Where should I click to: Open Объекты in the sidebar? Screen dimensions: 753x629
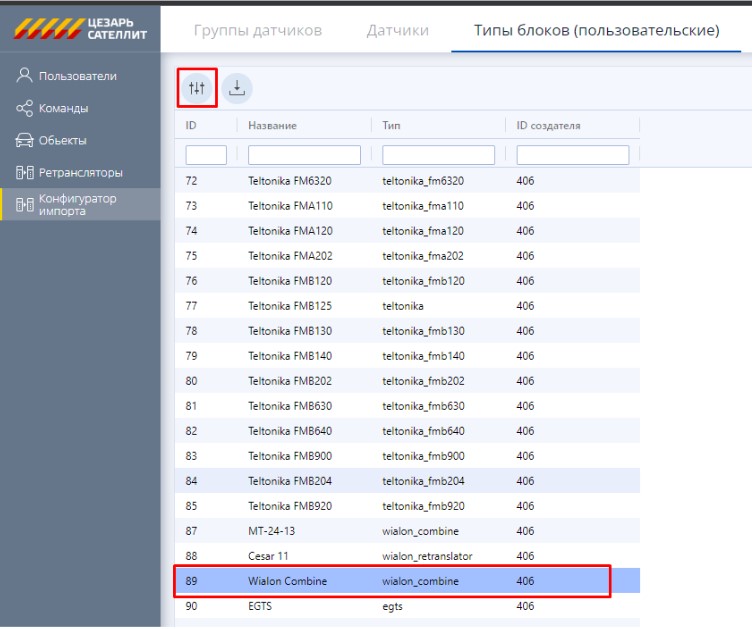coord(80,141)
